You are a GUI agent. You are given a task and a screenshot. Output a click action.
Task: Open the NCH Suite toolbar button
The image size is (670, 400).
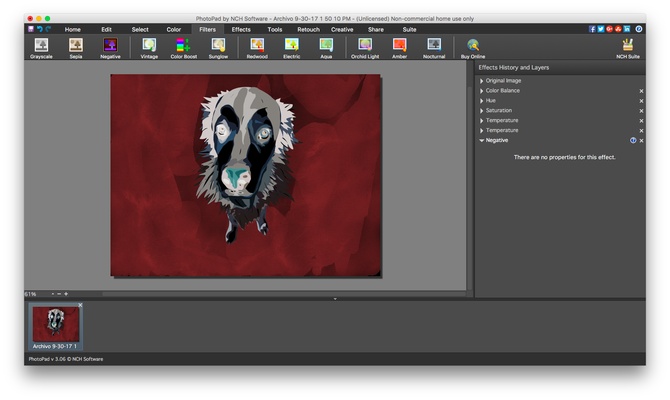click(628, 48)
